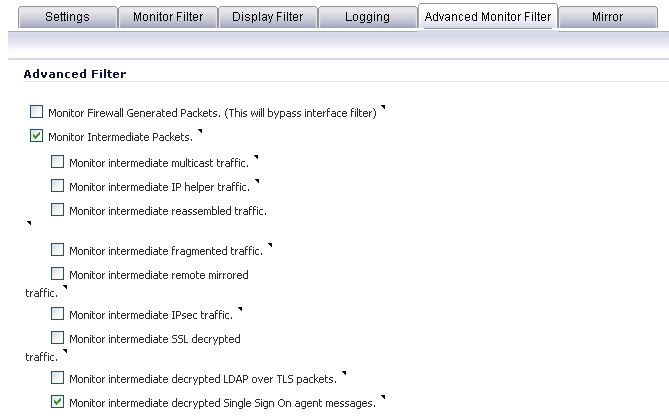
Task: Check decrypted LDAP over TLS packets box
Action: click(x=58, y=378)
